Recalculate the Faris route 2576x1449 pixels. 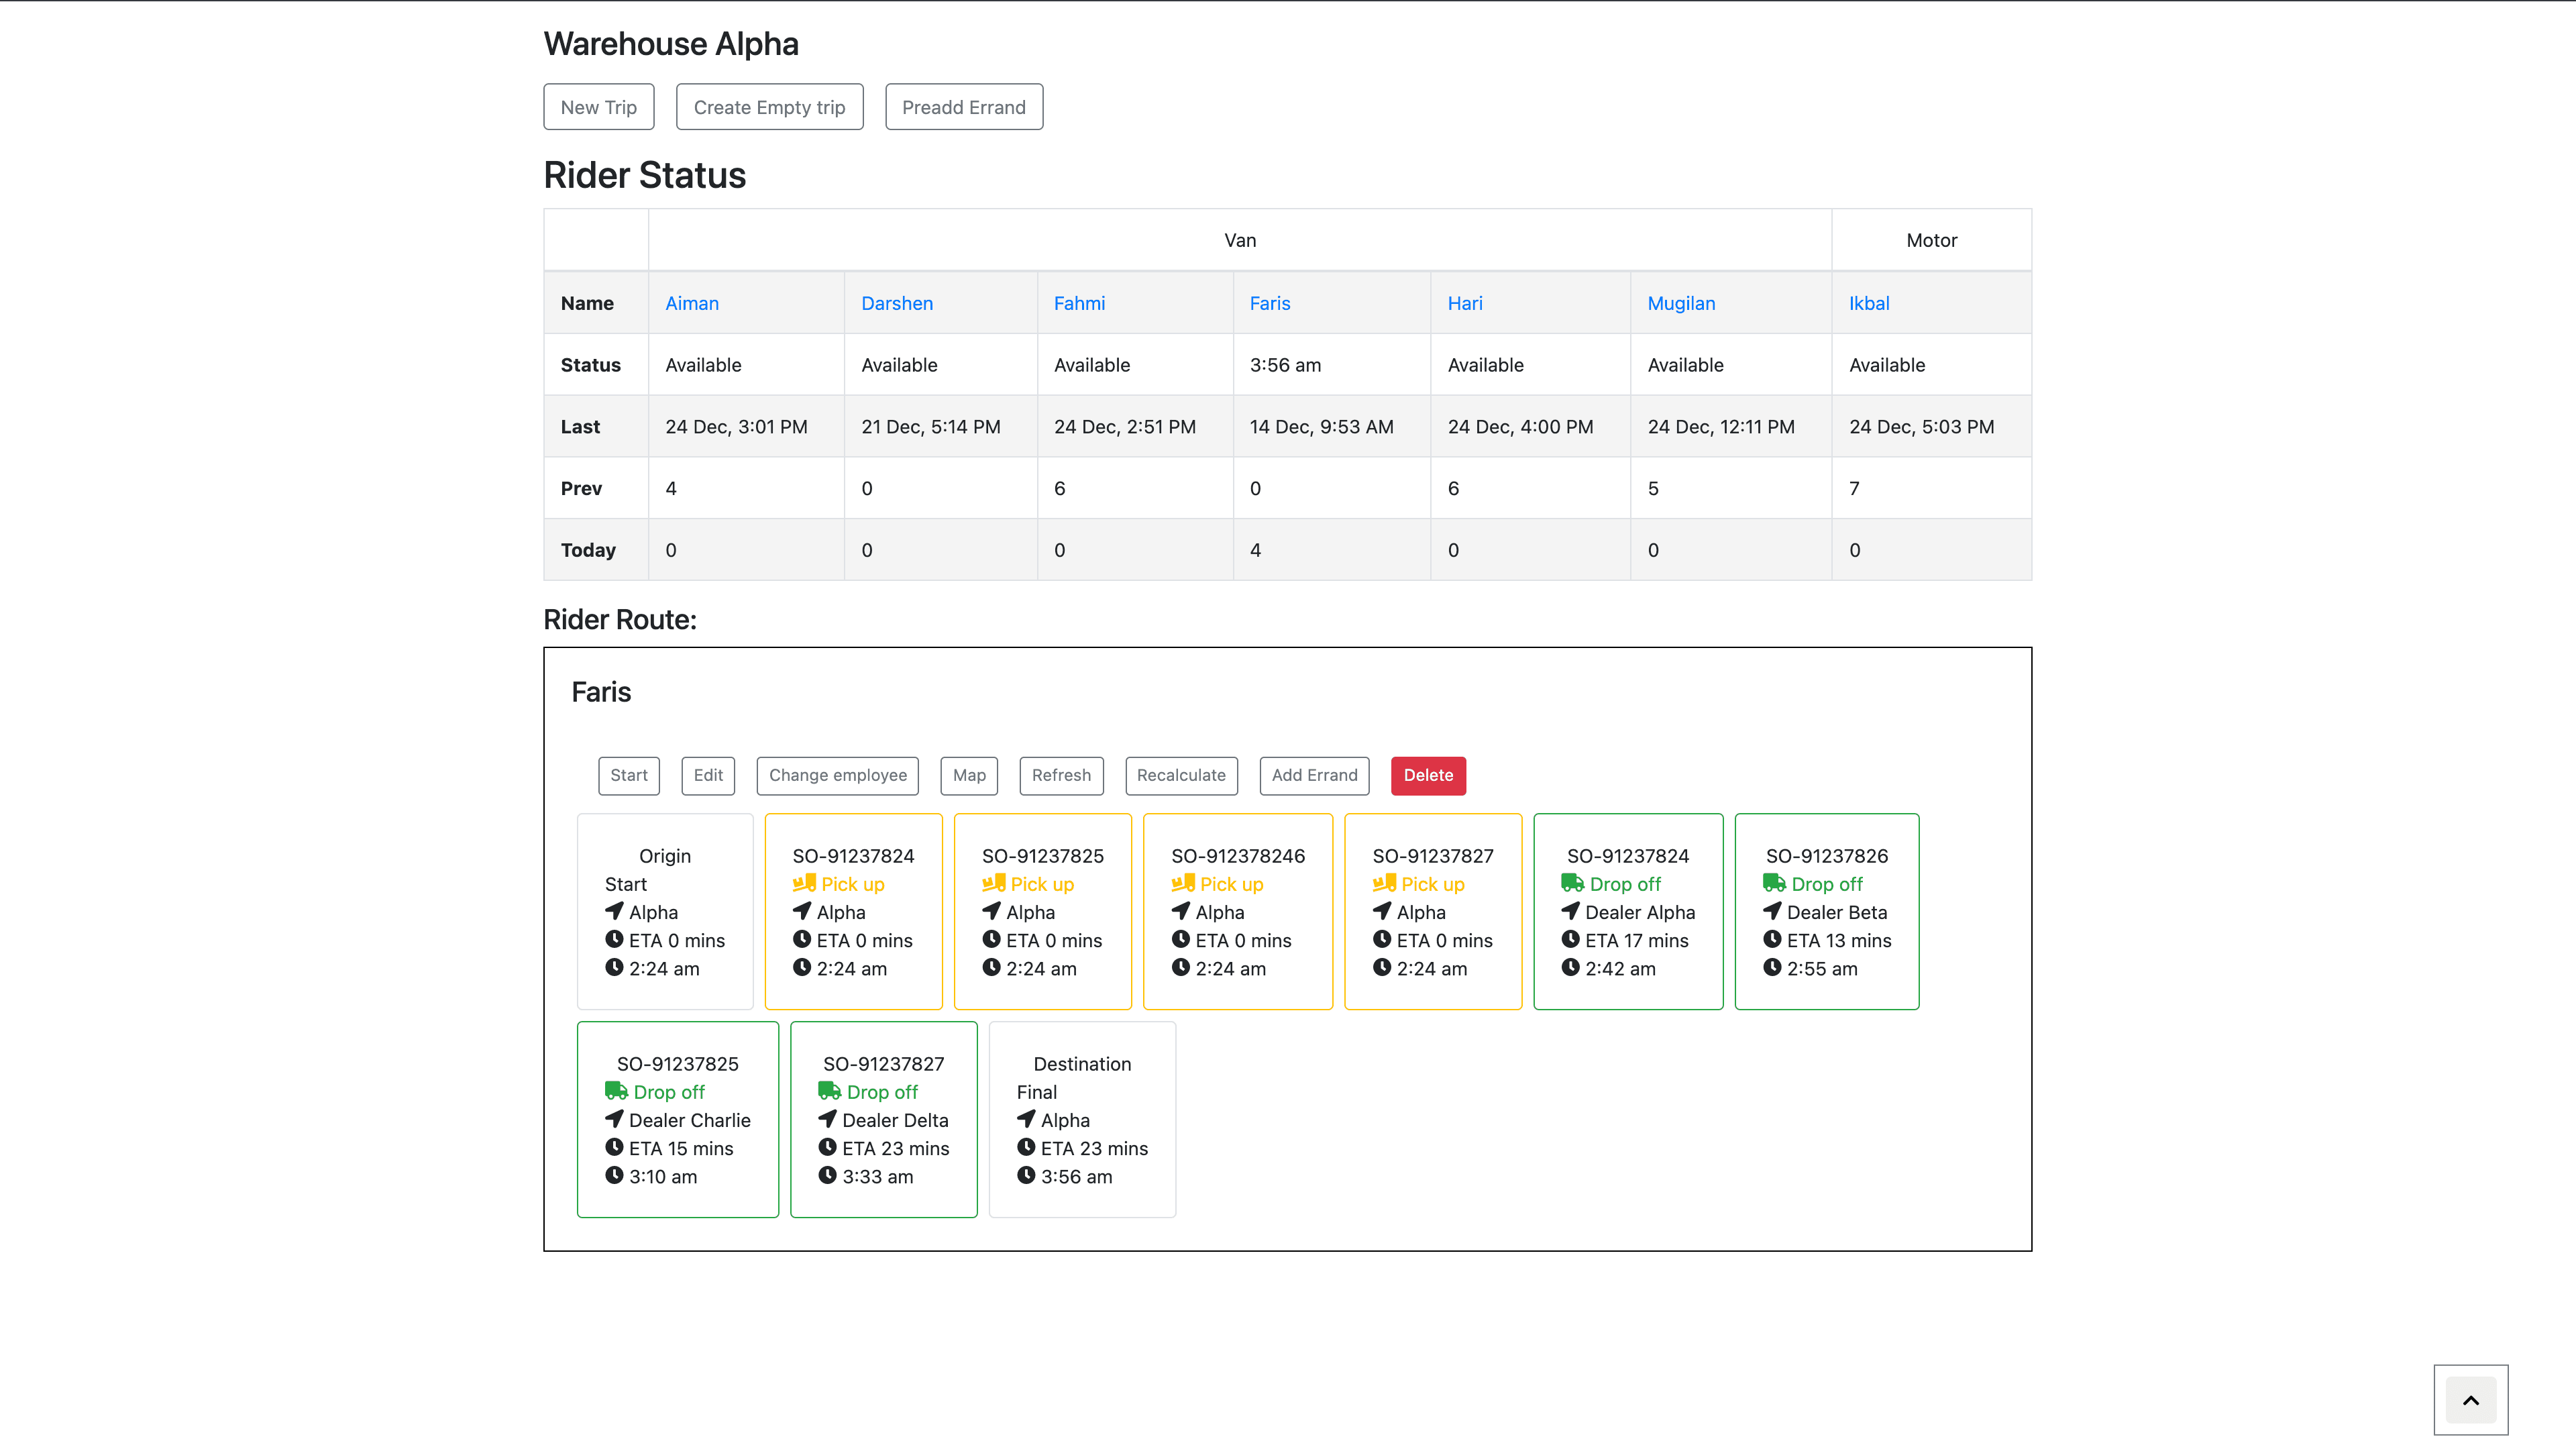1181,775
